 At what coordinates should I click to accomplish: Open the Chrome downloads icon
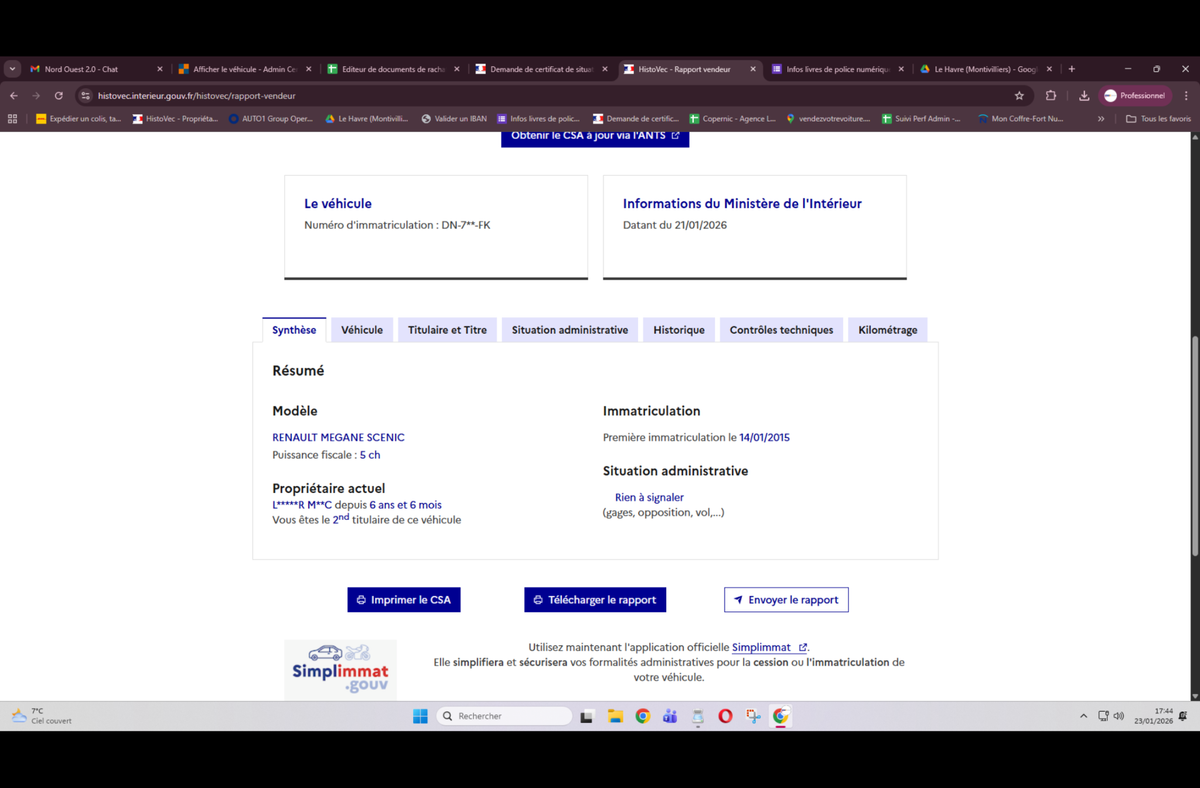[x=1084, y=96]
